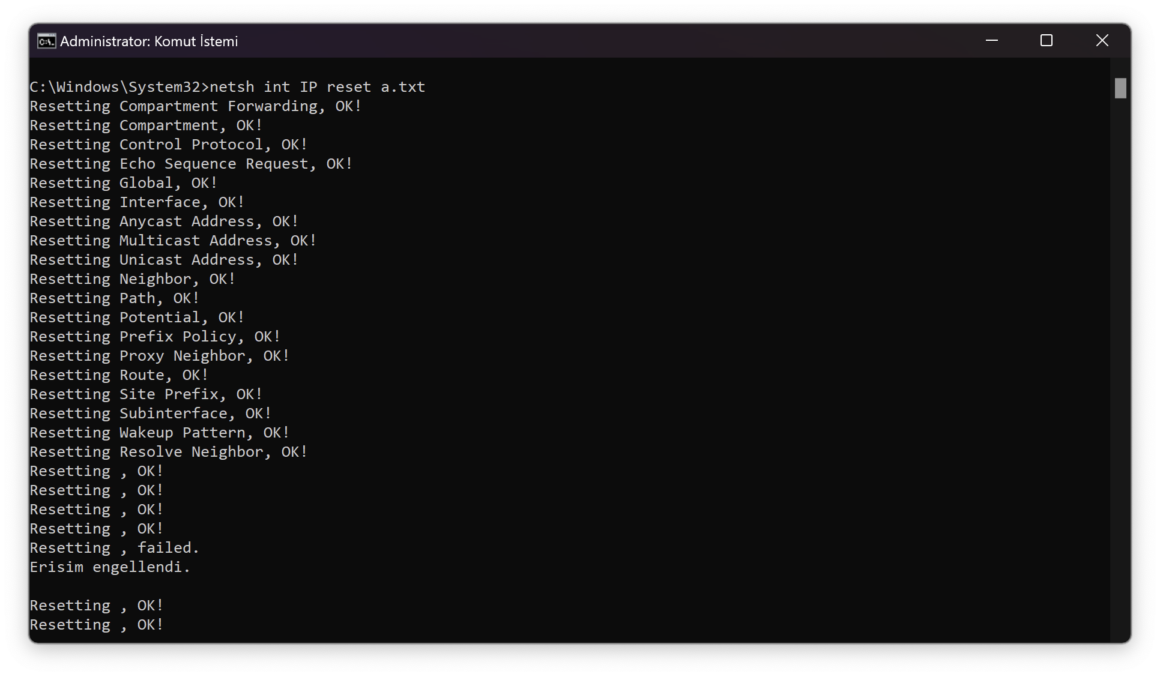Close the Administrator command prompt window
The image size is (1160, 677).
point(1102,41)
